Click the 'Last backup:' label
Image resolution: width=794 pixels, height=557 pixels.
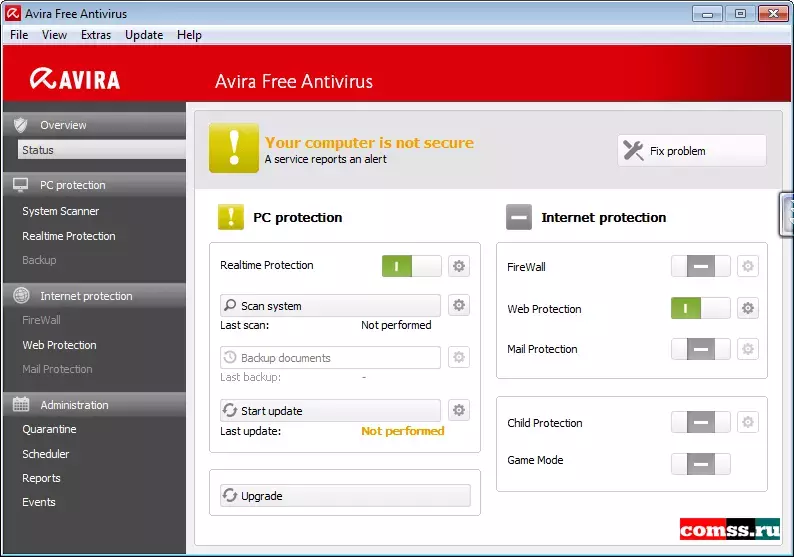(250, 377)
